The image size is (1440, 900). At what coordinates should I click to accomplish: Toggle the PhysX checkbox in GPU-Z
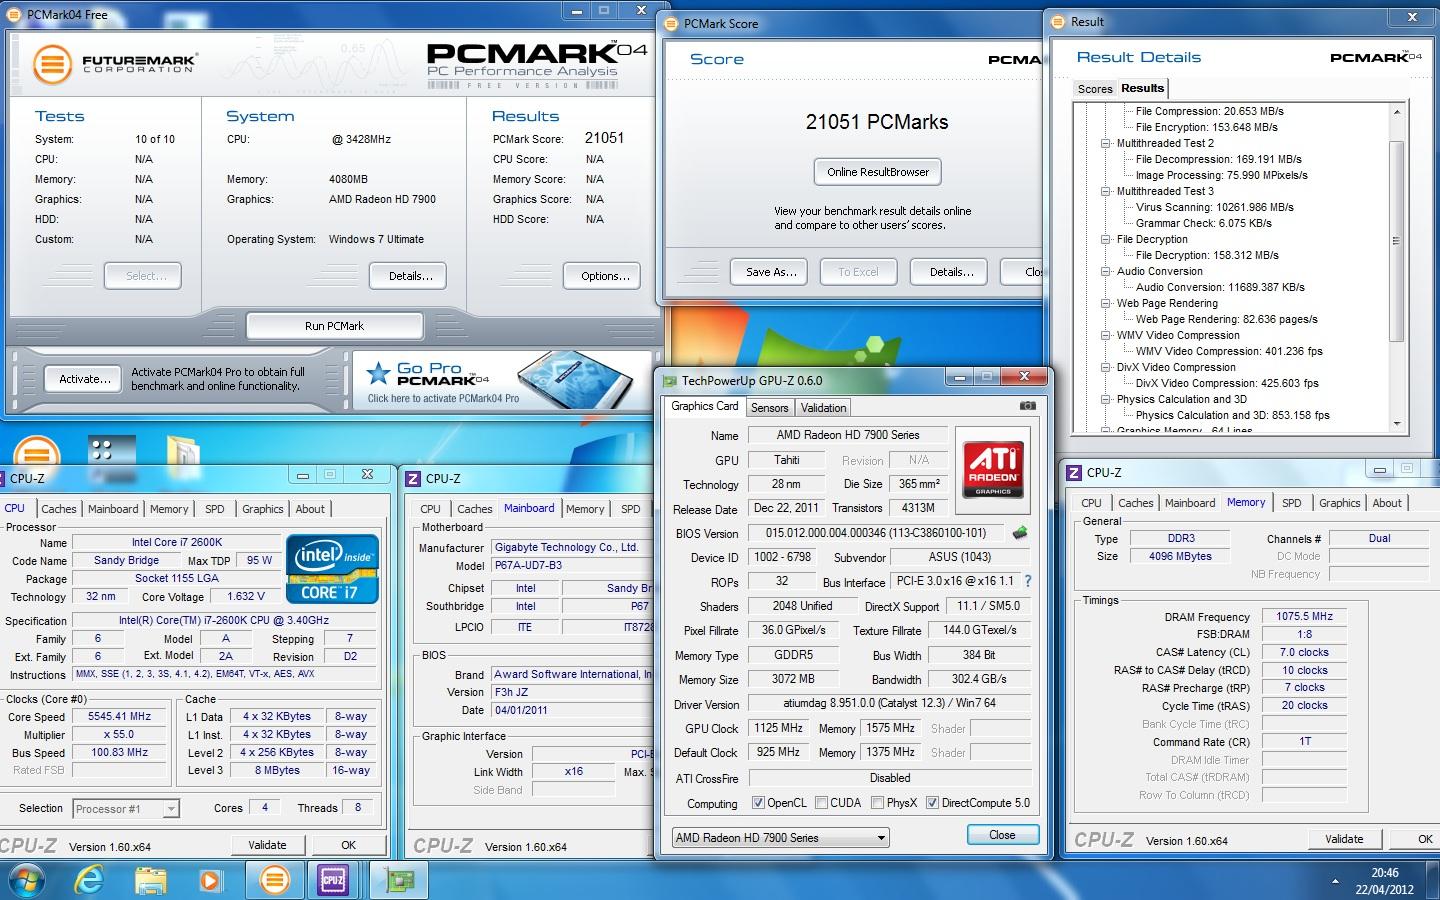coord(877,803)
